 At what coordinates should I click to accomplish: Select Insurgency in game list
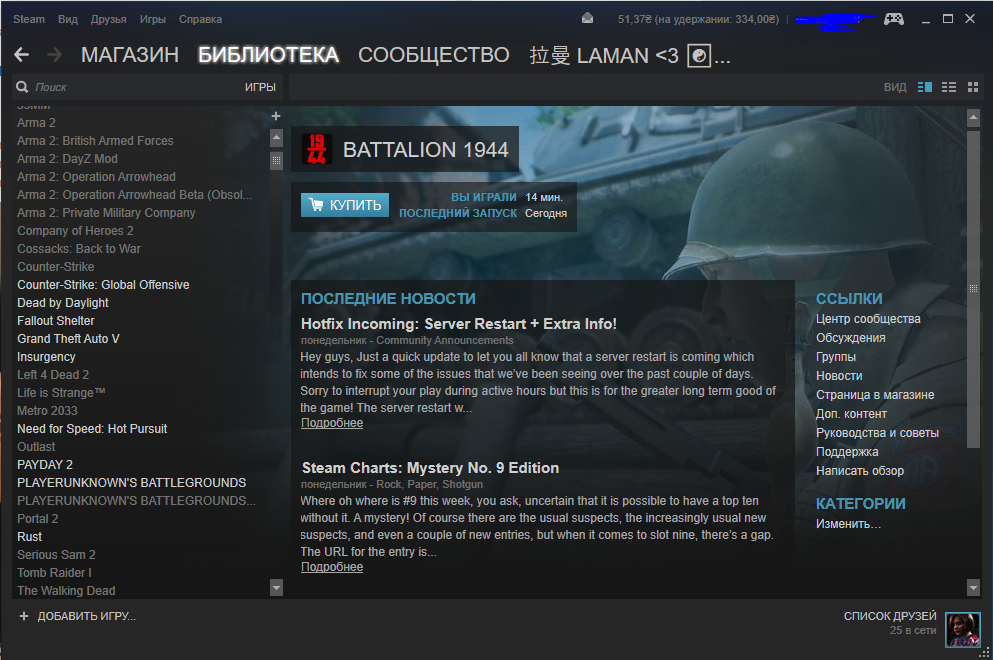46,357
